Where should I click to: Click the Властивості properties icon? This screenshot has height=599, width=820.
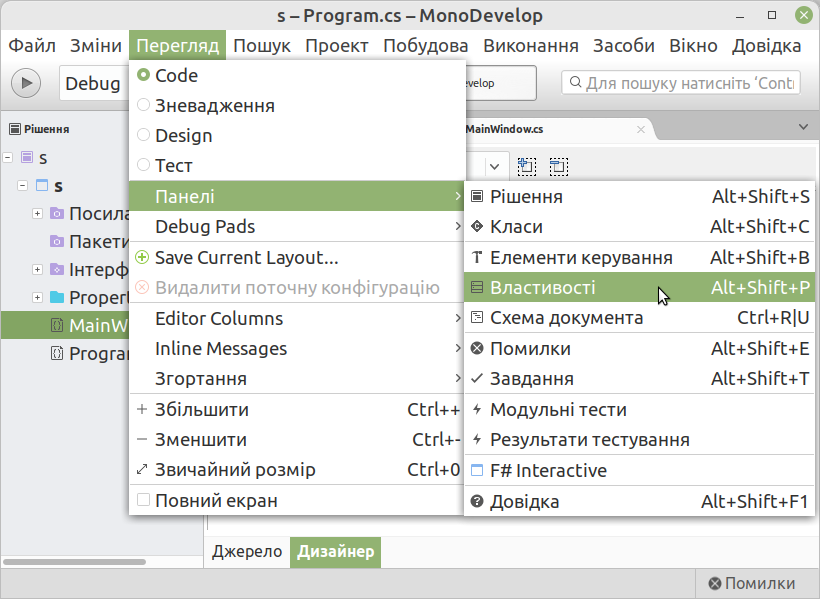tap(477, 287)
